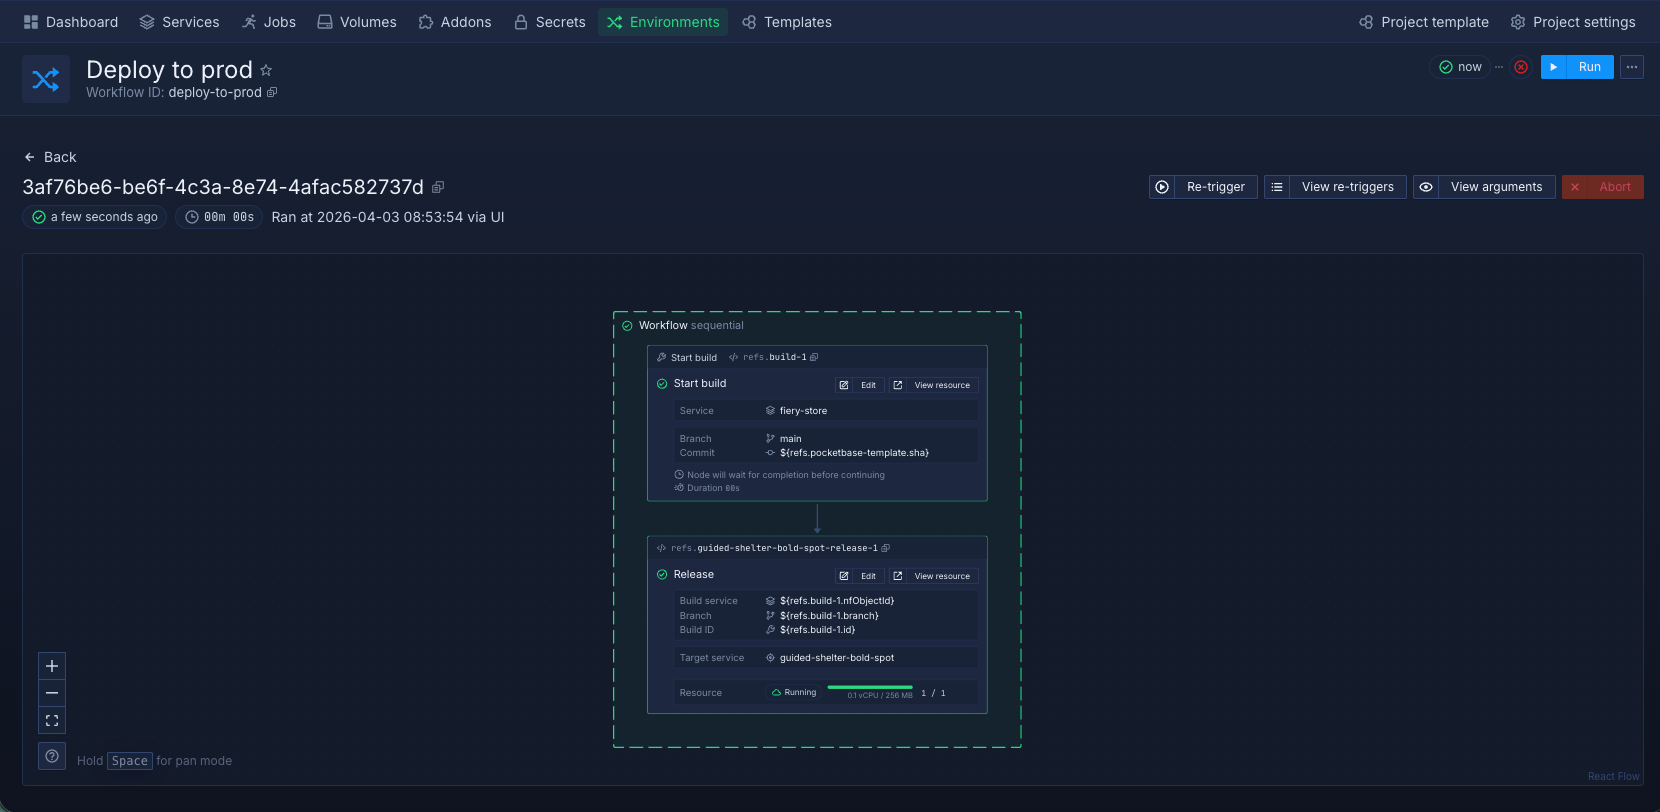Zoom in on the workflow canvas

[x=52, y=666]
